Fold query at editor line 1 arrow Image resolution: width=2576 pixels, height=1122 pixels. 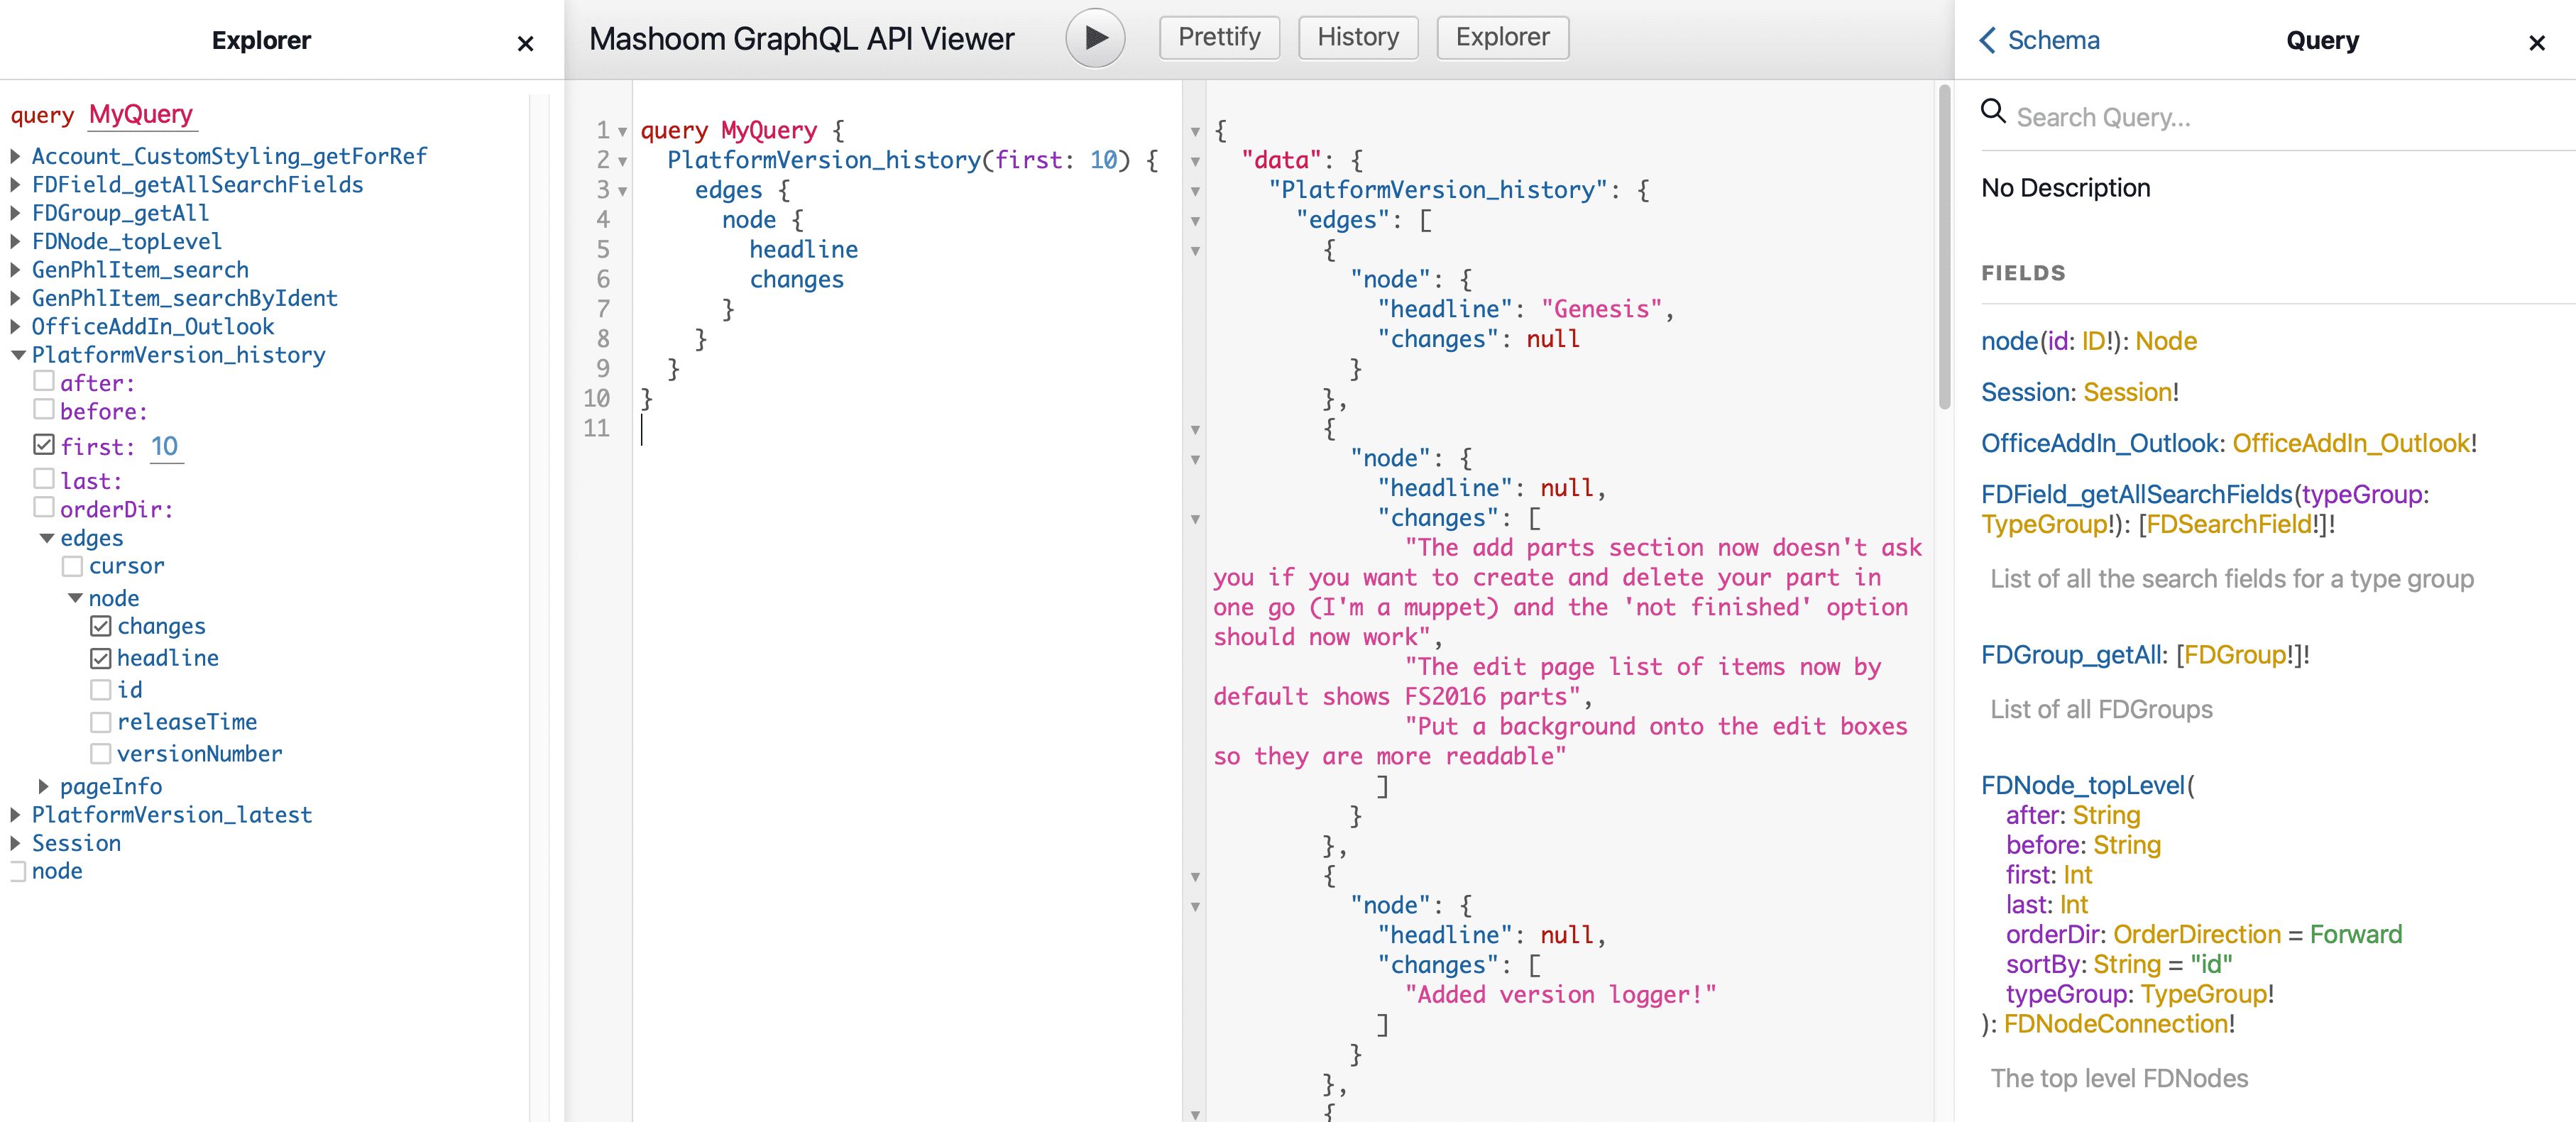pos(622,131)
